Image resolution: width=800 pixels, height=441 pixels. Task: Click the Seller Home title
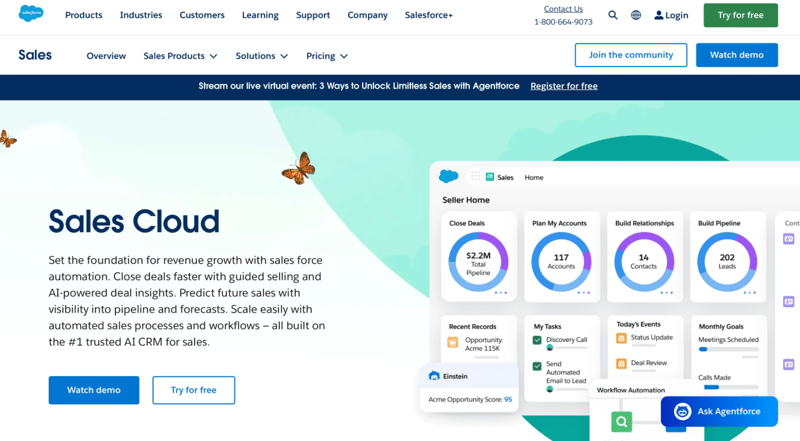[466, 200]
